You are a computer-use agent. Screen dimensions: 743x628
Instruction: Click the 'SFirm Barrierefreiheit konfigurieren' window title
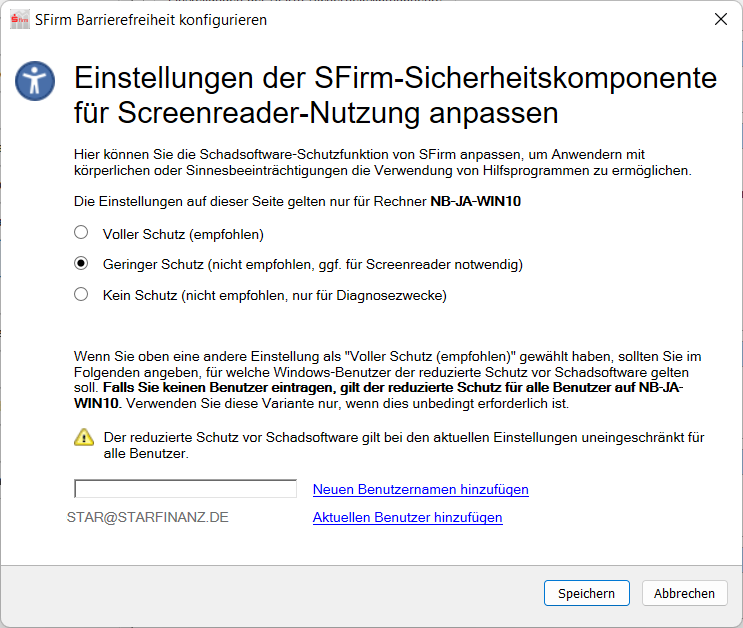151,20
